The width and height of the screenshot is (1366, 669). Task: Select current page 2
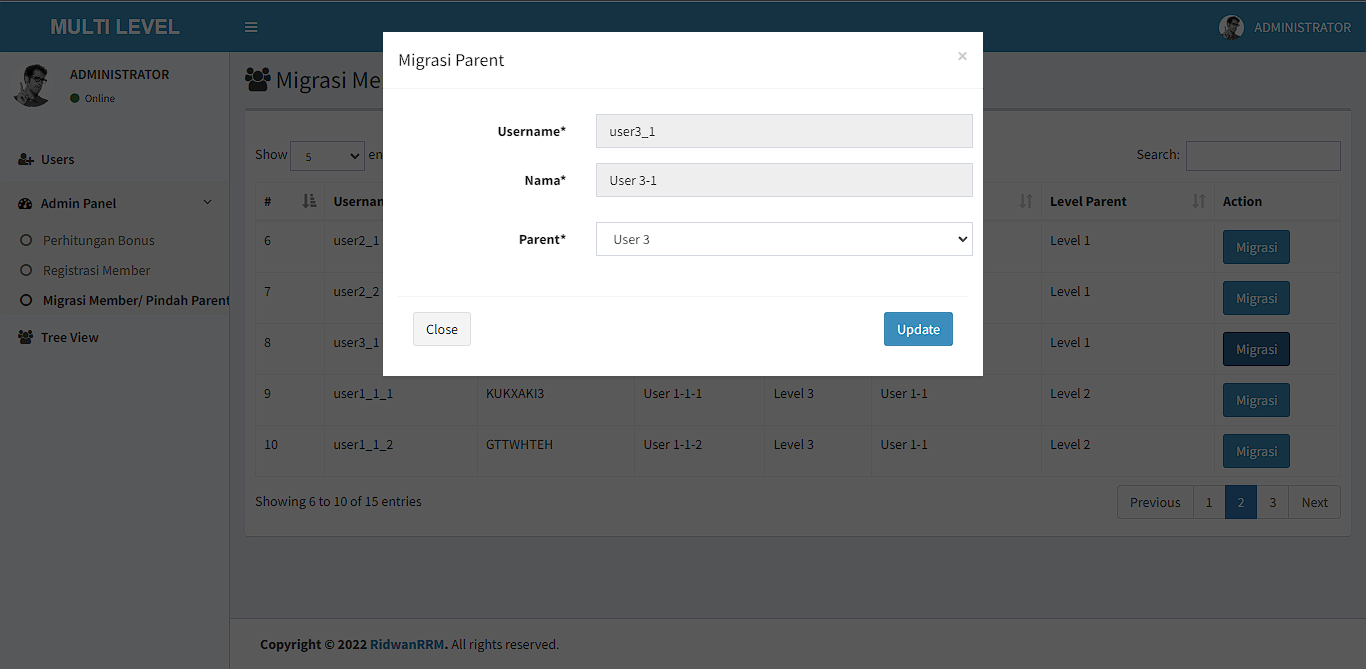coord(1241,502)
